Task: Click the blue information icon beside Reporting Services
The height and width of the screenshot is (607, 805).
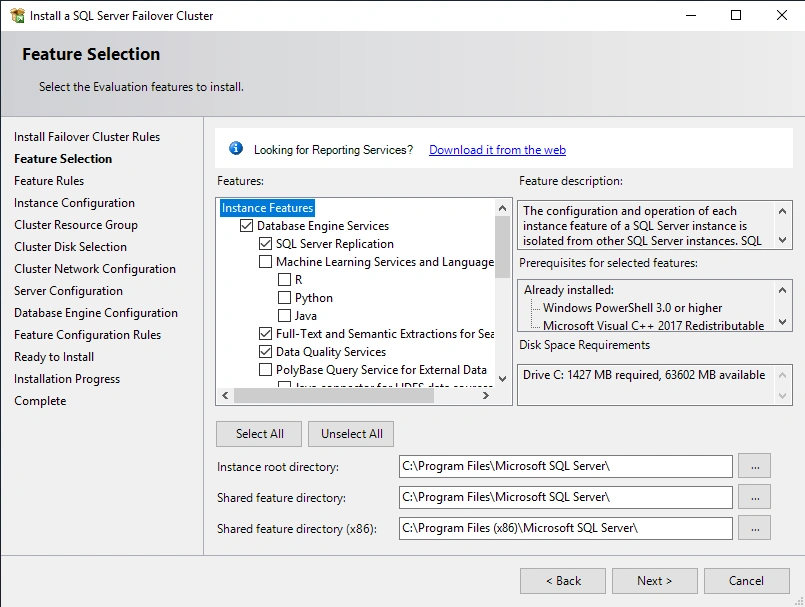Action: 236,148
